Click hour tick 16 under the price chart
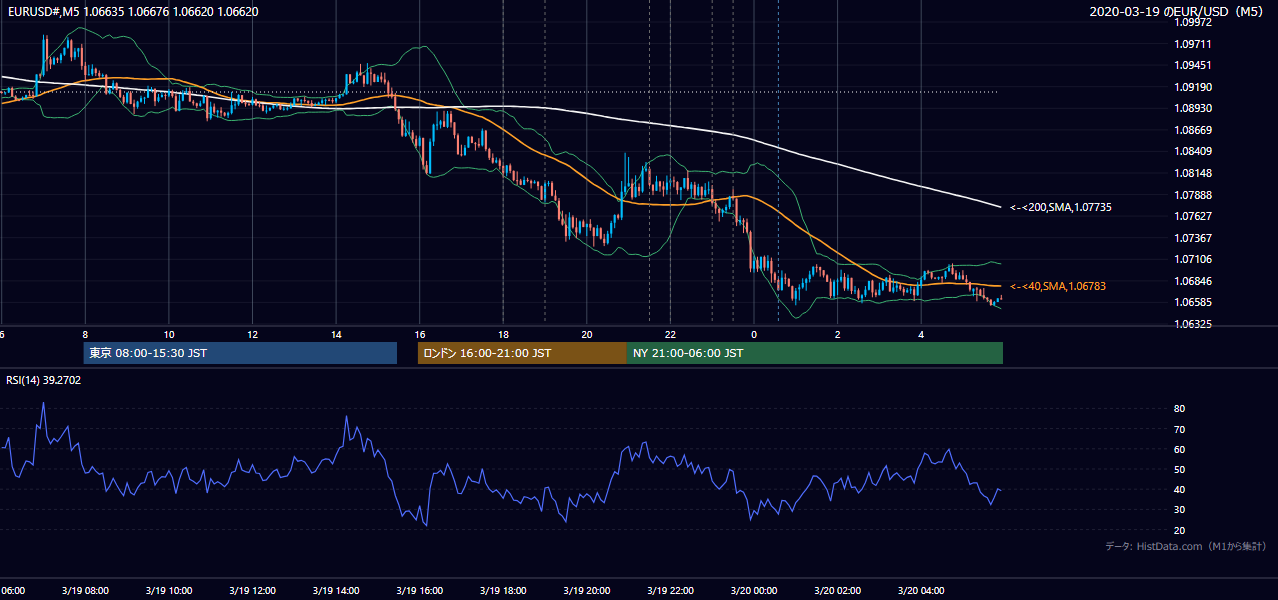Screen dimensions: 1278x600 pos(420,334)
